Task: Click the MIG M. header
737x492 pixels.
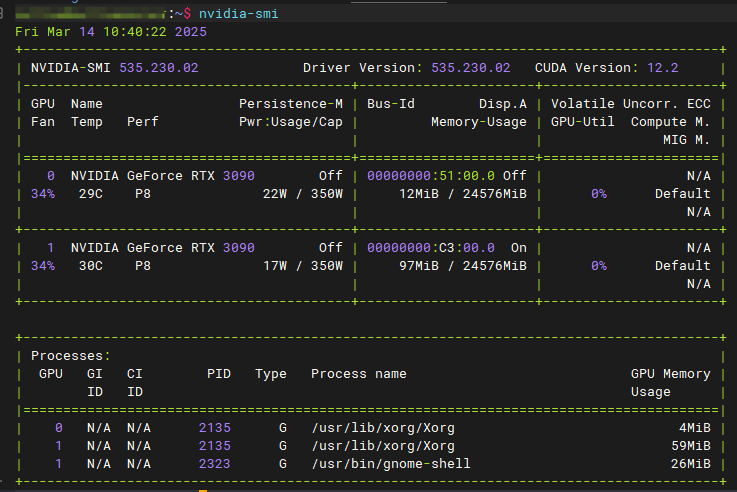Action: [x=686, y=140]
